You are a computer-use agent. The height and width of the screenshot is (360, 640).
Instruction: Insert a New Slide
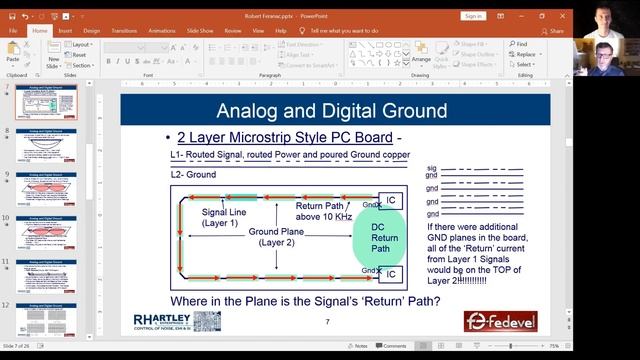[54, 55]
